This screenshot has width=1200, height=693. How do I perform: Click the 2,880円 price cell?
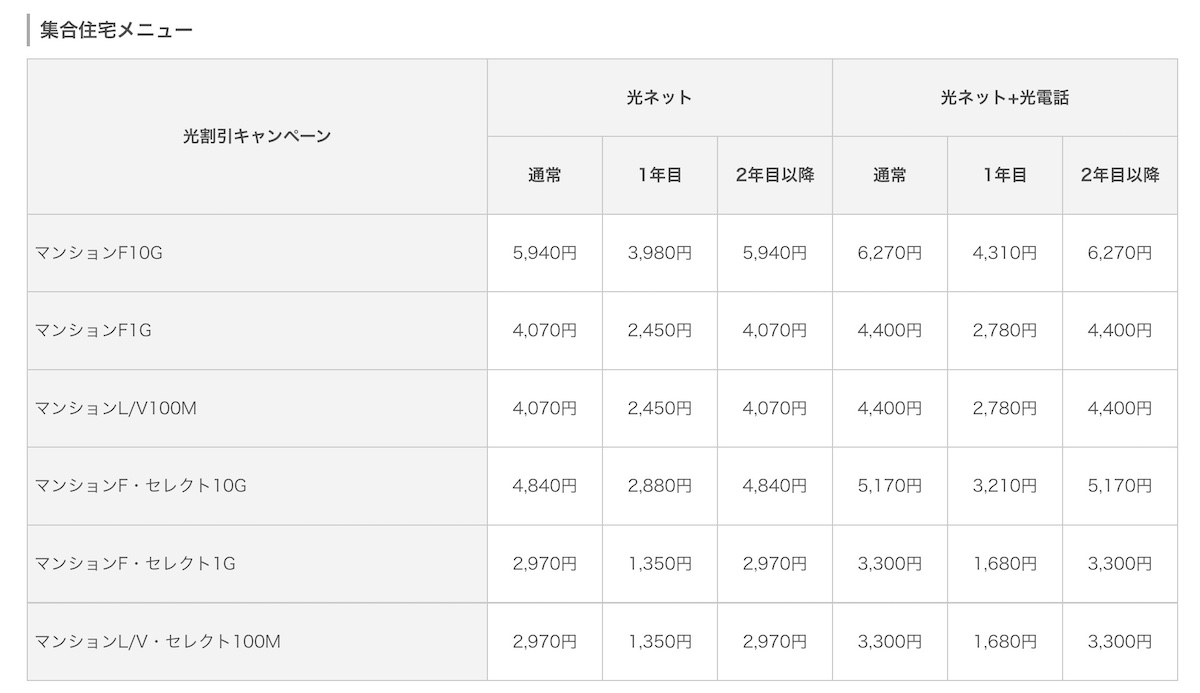660,486
